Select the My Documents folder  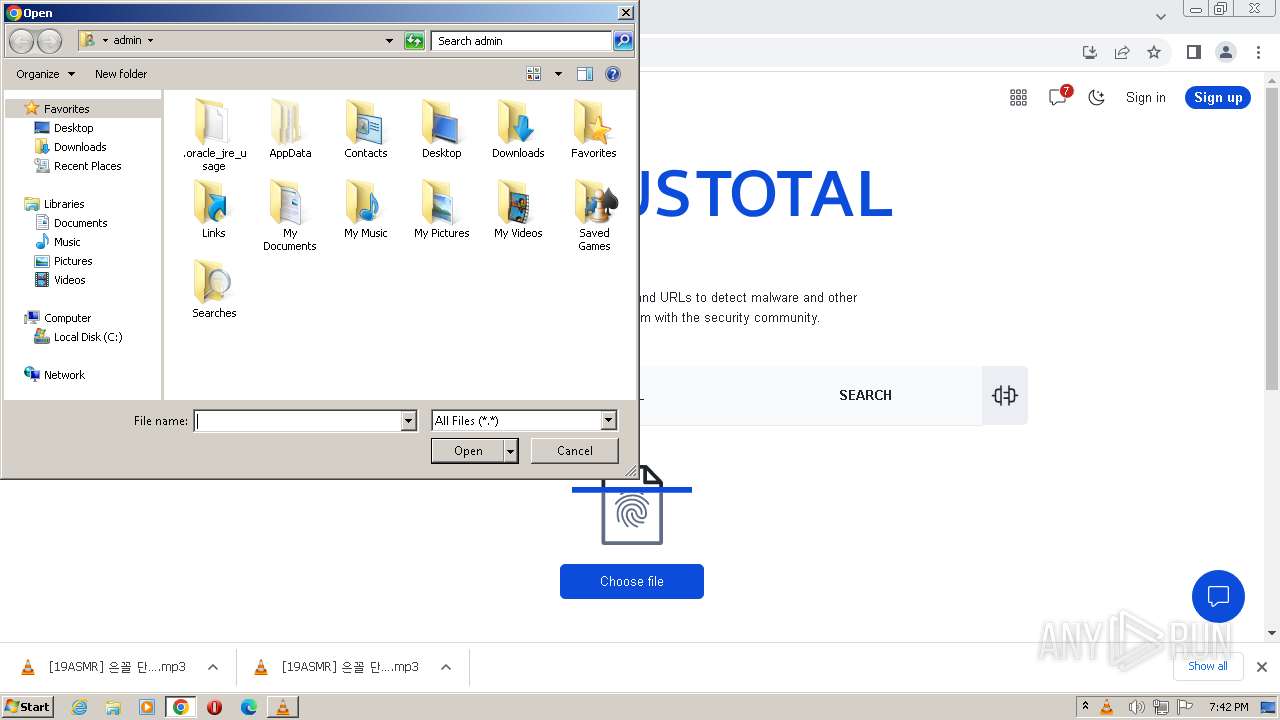click(x=290, y=214)
